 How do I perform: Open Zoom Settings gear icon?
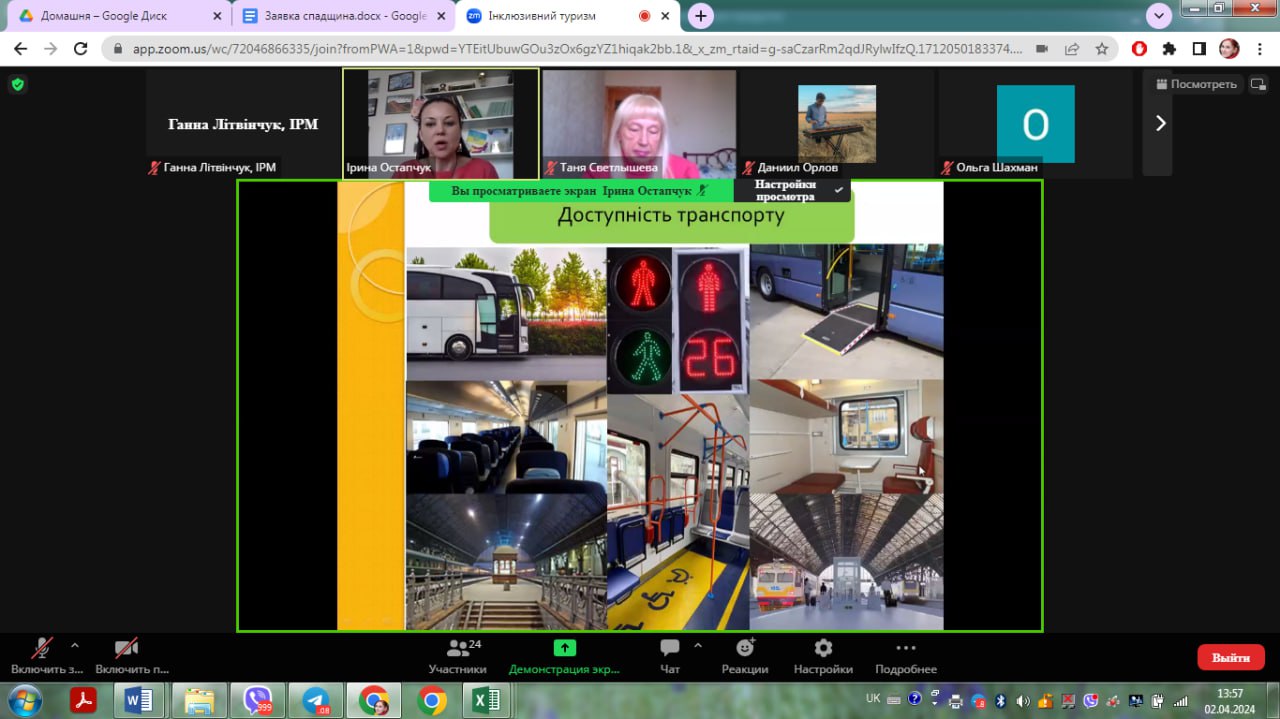click(x=823, y=648)
